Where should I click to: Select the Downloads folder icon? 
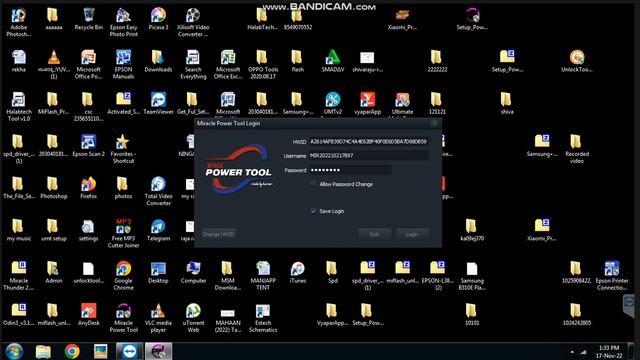coord(158,61)
